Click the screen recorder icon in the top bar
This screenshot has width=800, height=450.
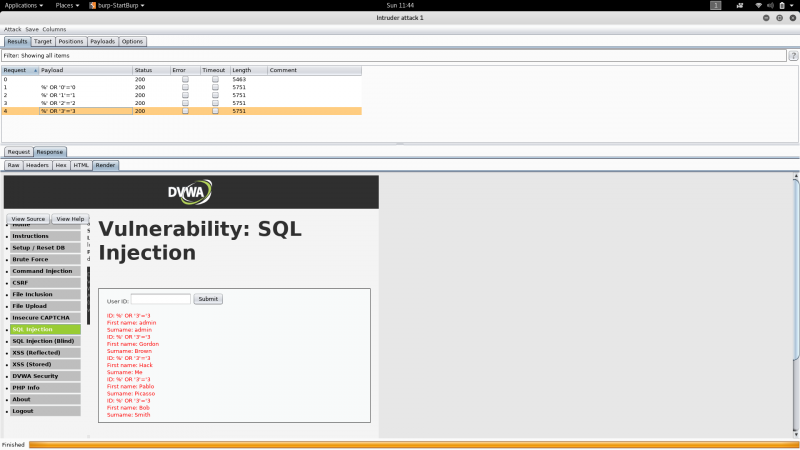tap(739, 5)
